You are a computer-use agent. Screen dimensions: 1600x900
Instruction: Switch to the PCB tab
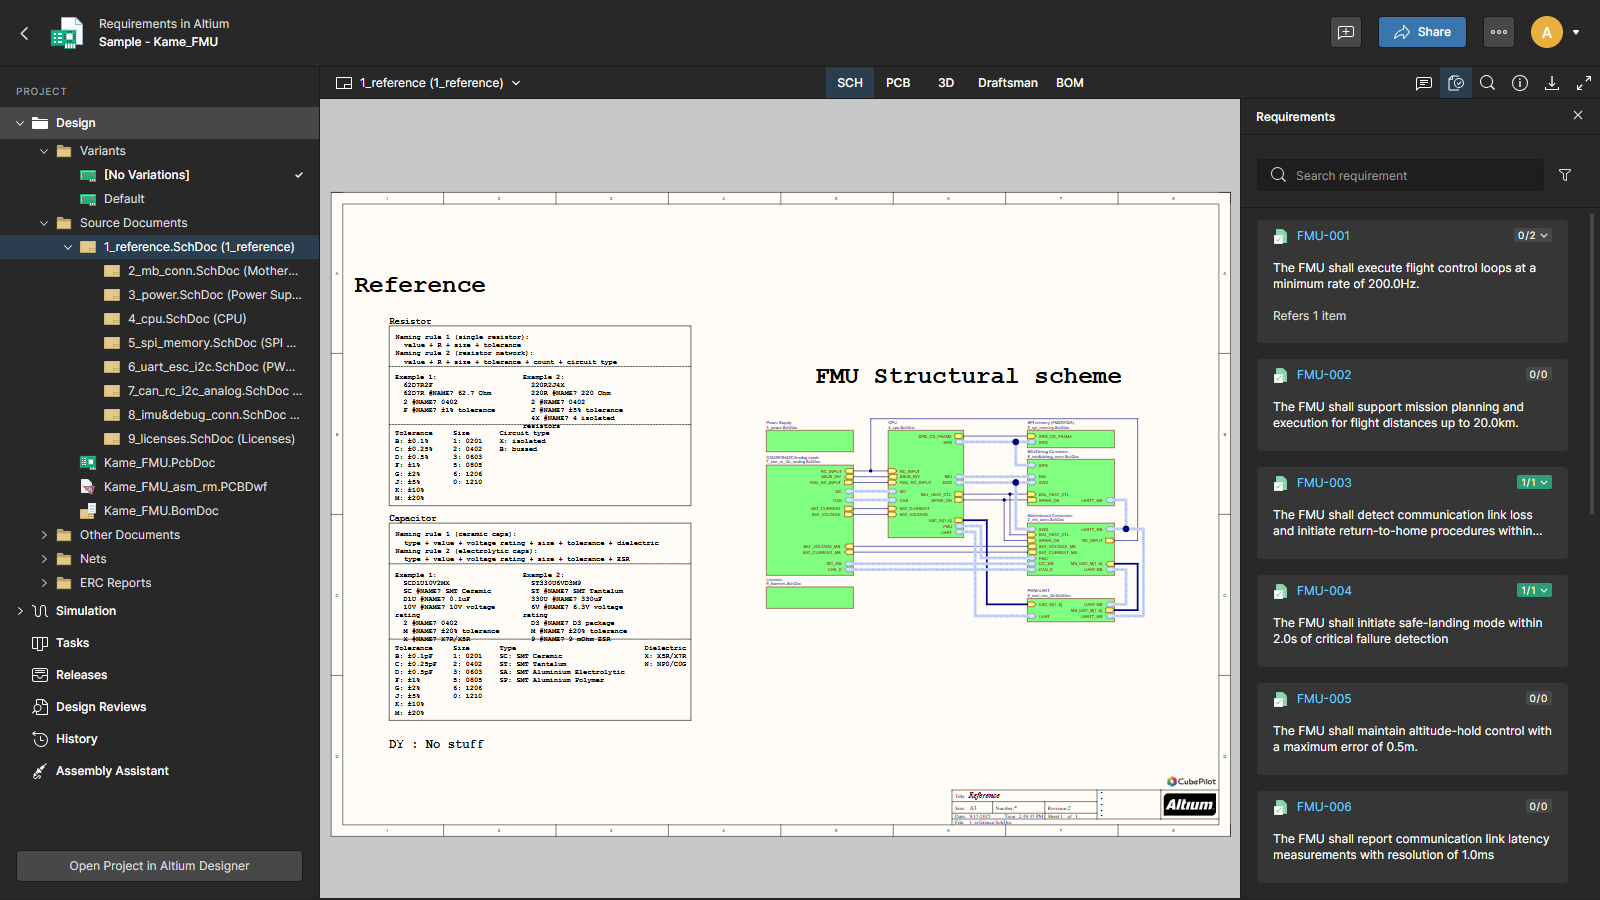click(898, 83)
